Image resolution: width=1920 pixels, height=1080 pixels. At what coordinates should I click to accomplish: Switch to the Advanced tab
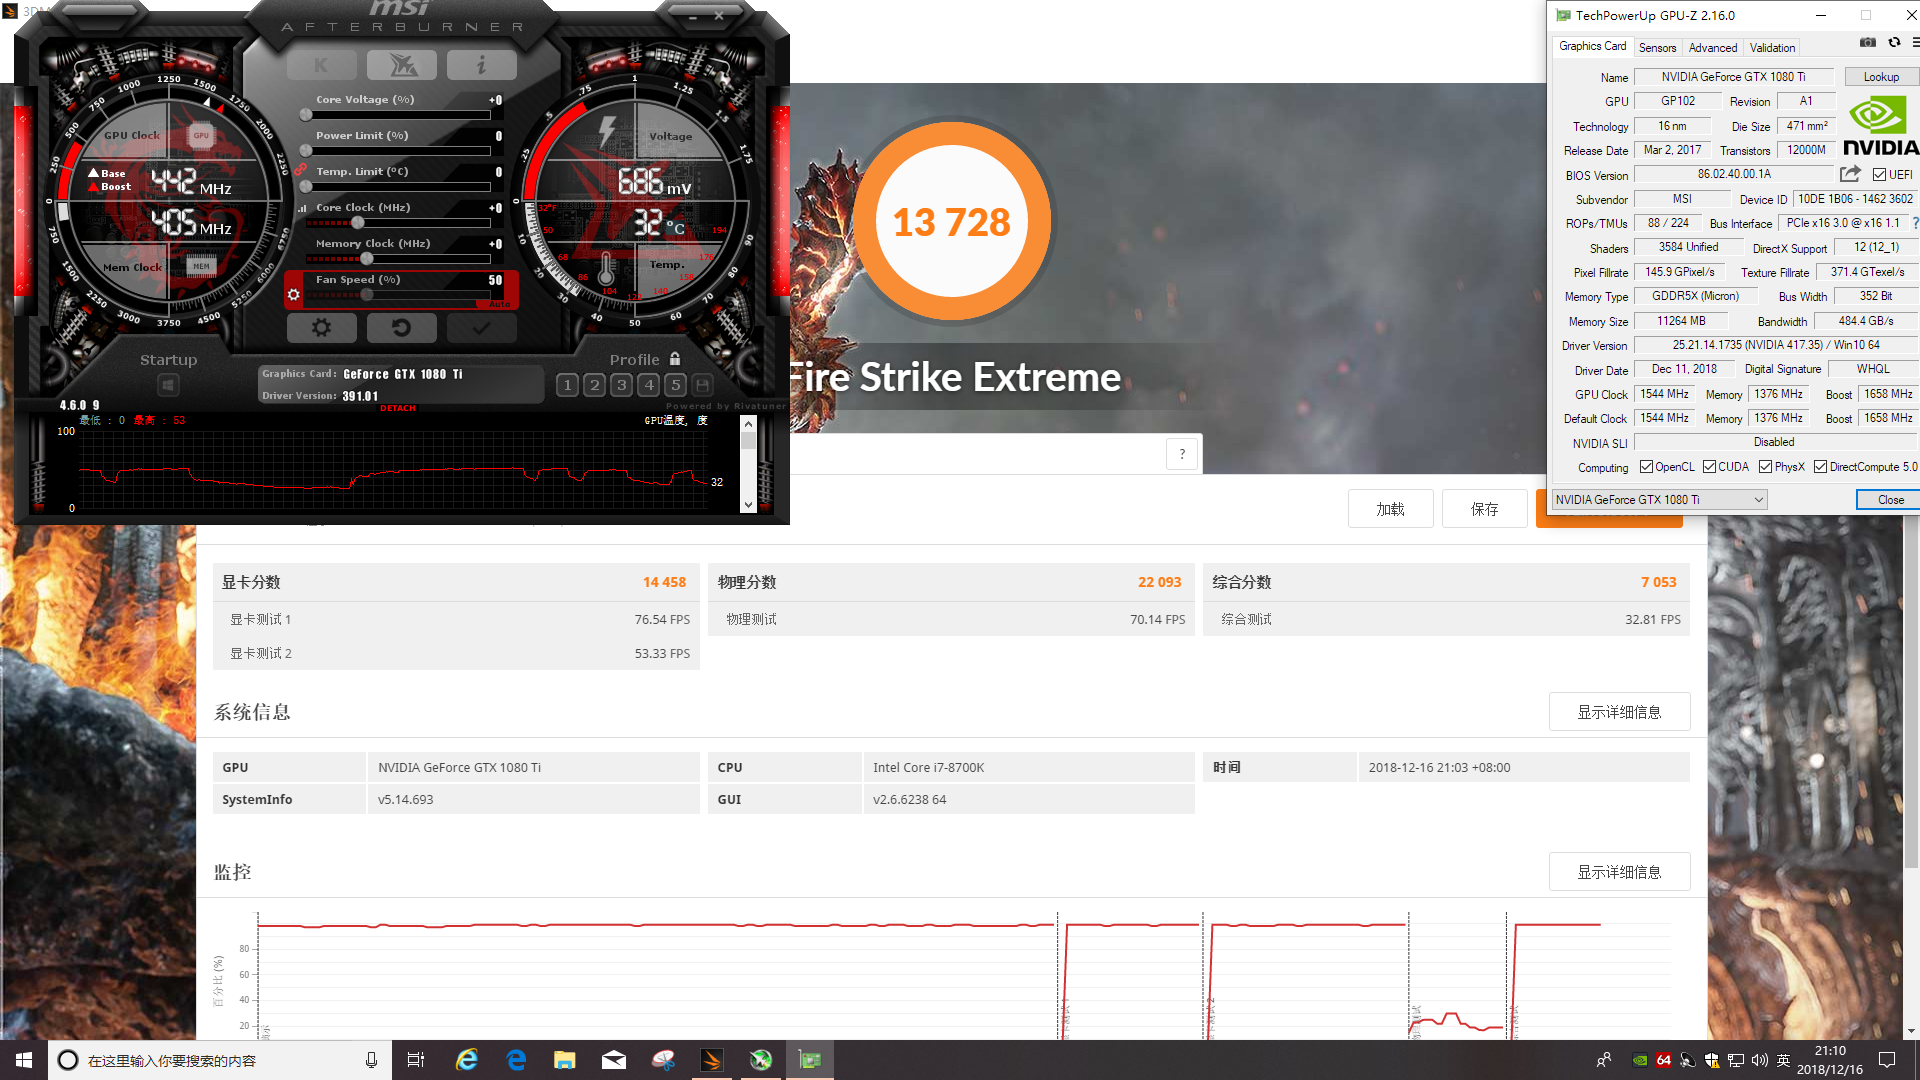[1712, 48]
